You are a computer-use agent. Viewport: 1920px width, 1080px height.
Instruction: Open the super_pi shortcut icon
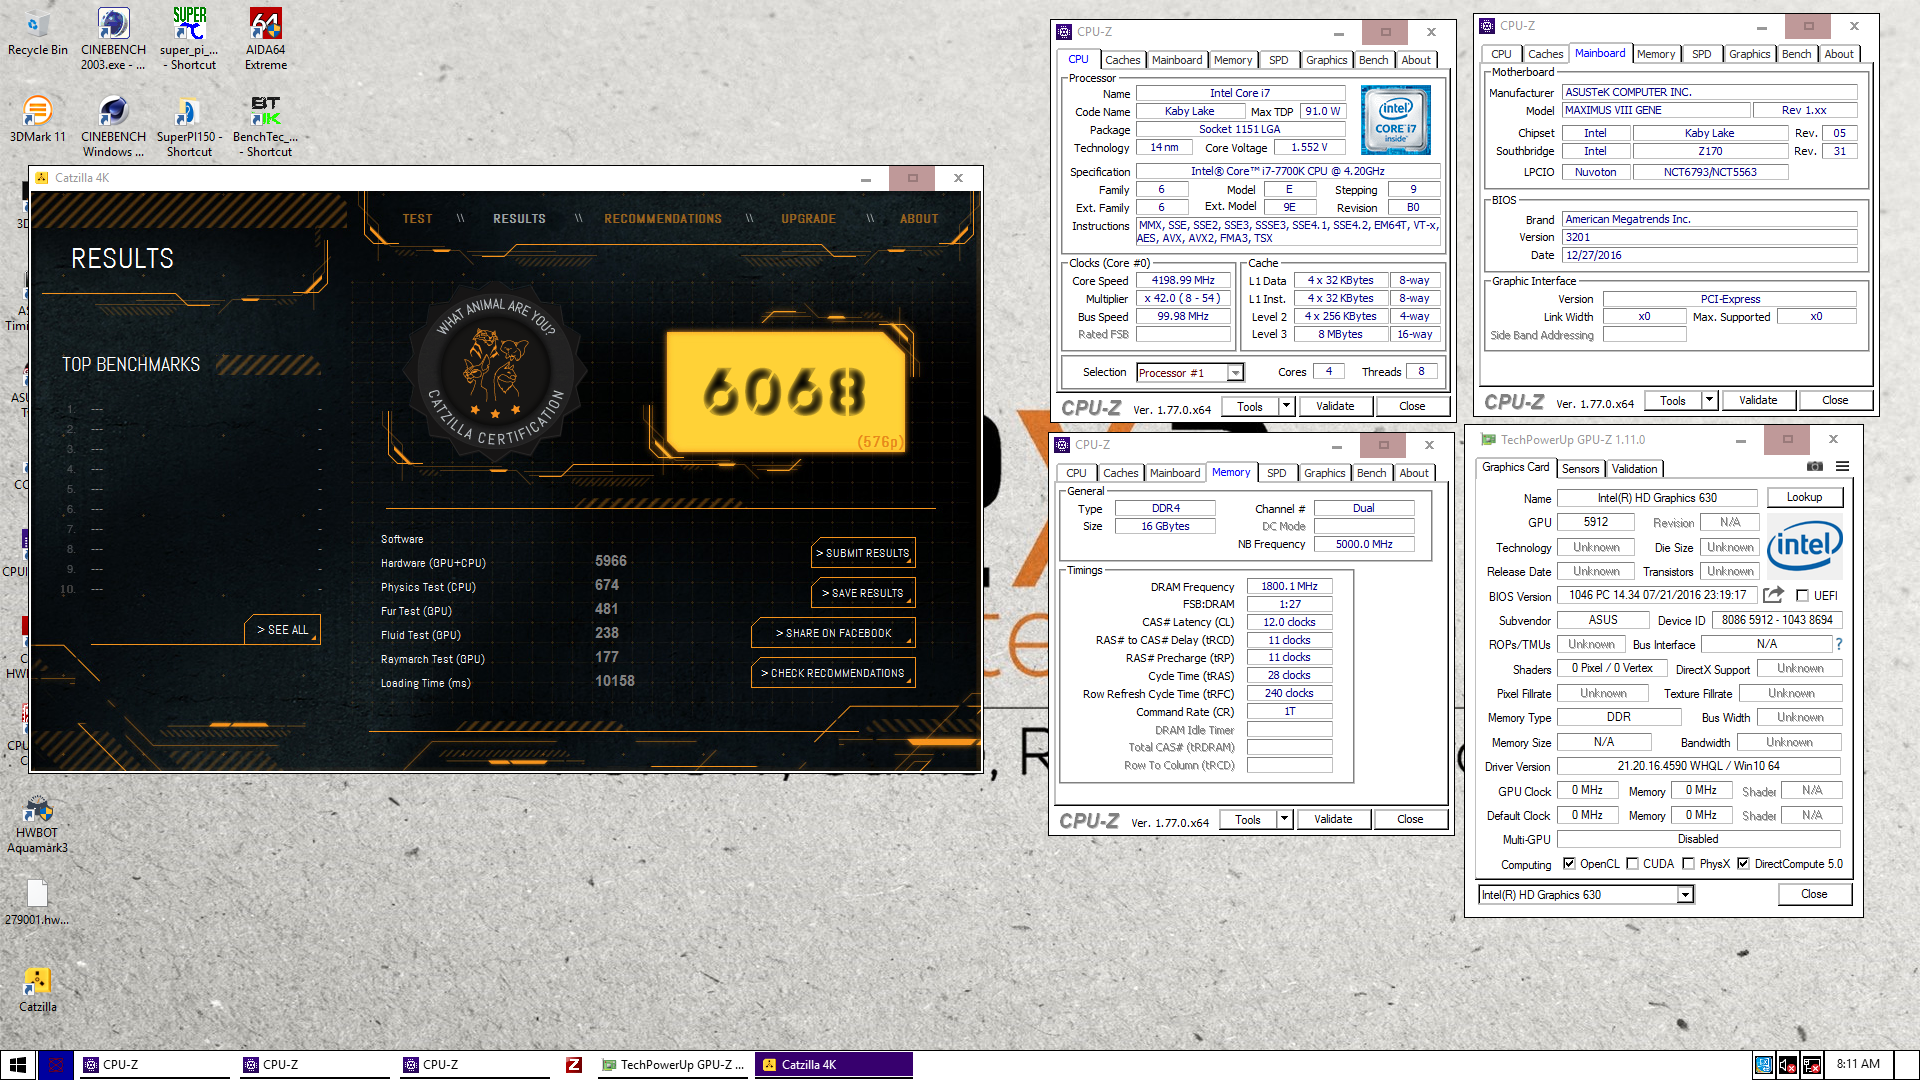189,38
